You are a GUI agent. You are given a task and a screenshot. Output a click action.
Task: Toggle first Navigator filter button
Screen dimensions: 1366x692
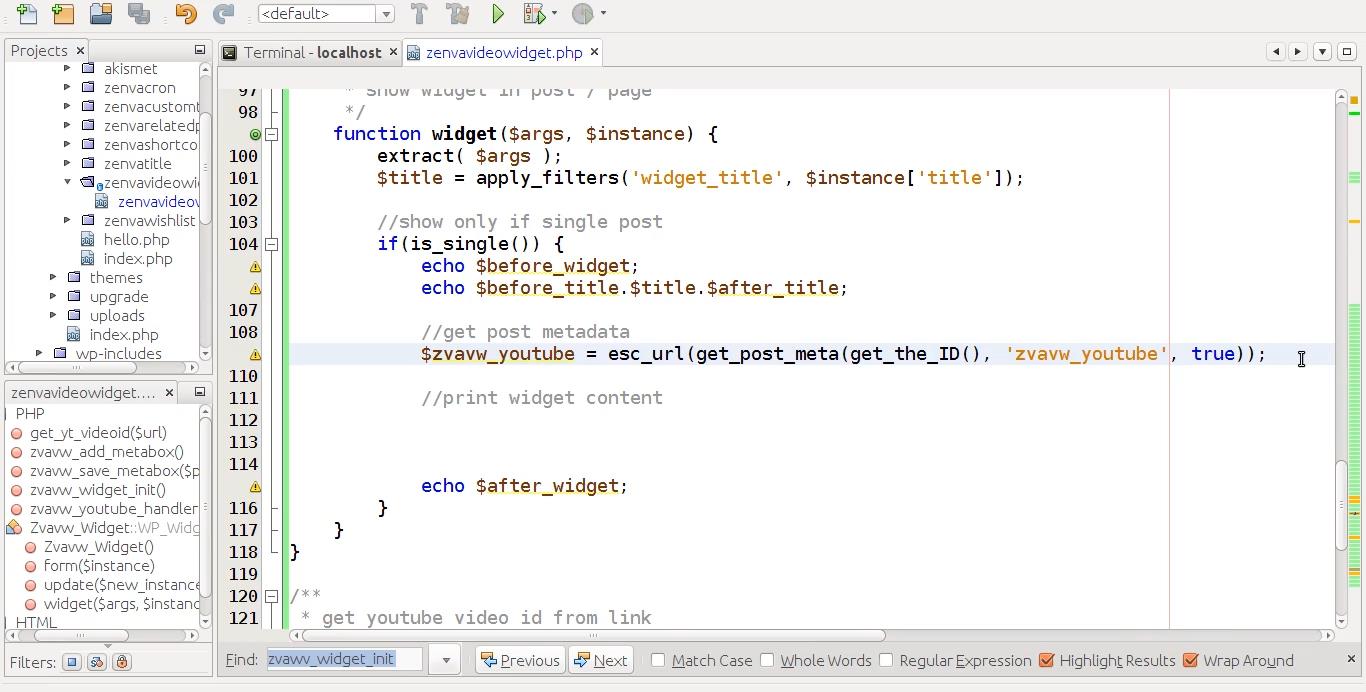(x=72, y=662)
